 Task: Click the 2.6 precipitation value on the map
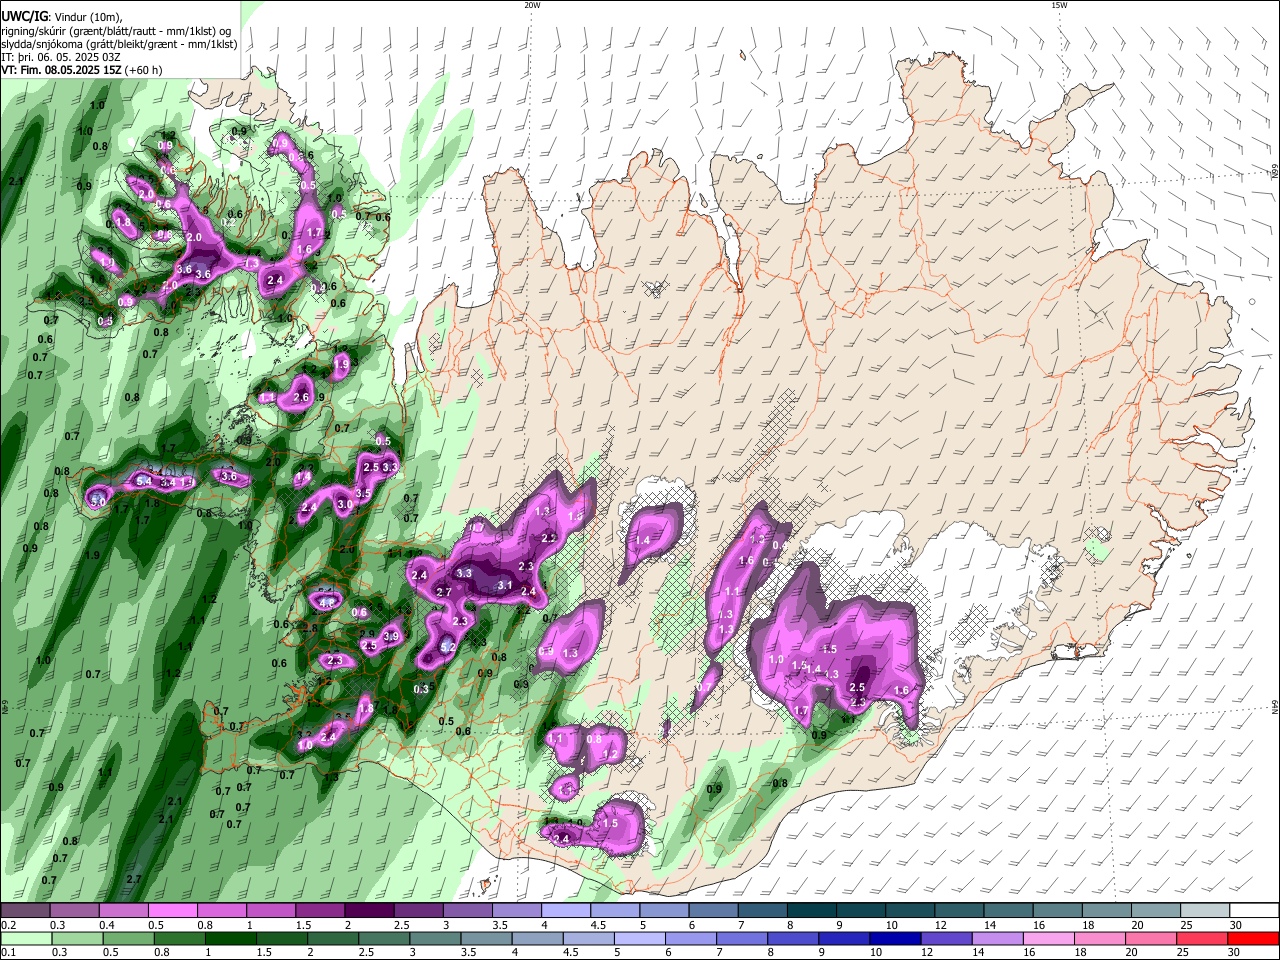click(300, 397)
